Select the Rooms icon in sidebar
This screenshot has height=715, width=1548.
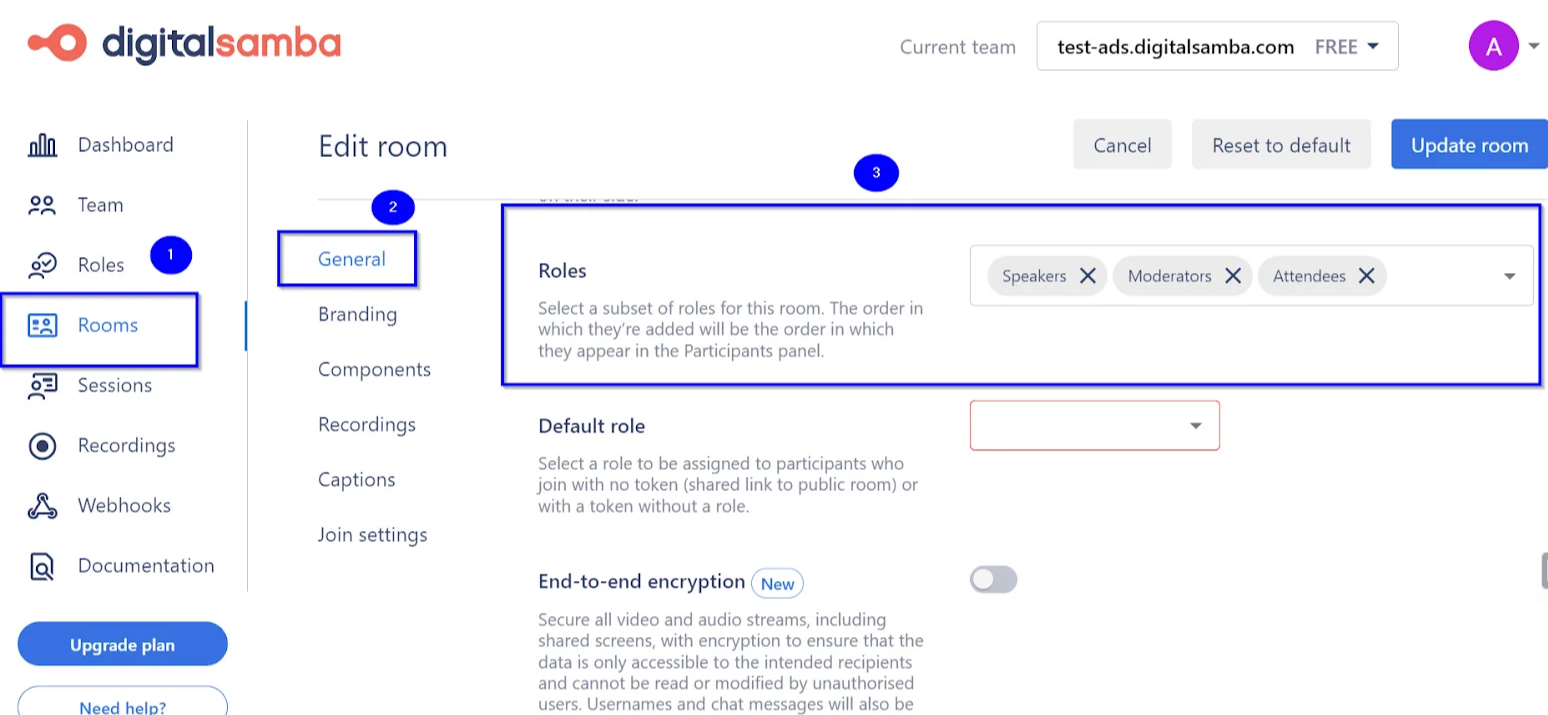42,325
